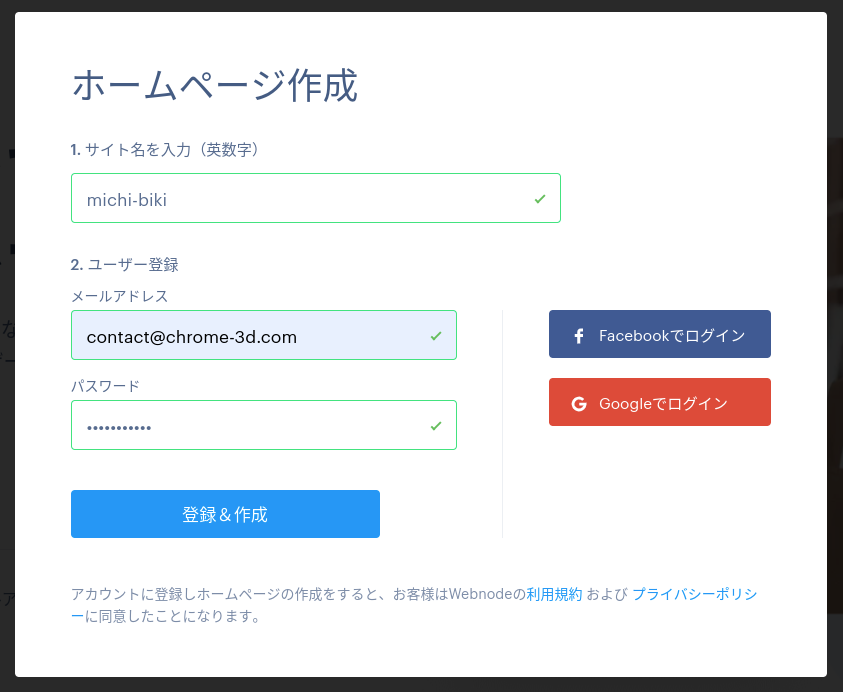Click green checkmark in email field
The image size is (843, 692).
(436, 336)
